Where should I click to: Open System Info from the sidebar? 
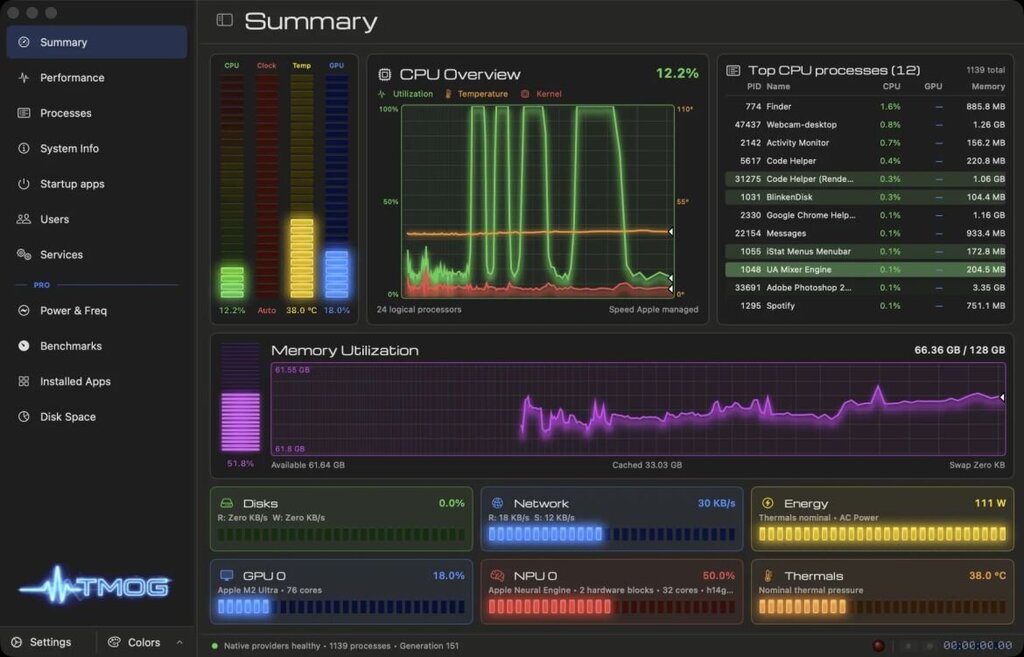pyautogui.click(x=97, y=148)
